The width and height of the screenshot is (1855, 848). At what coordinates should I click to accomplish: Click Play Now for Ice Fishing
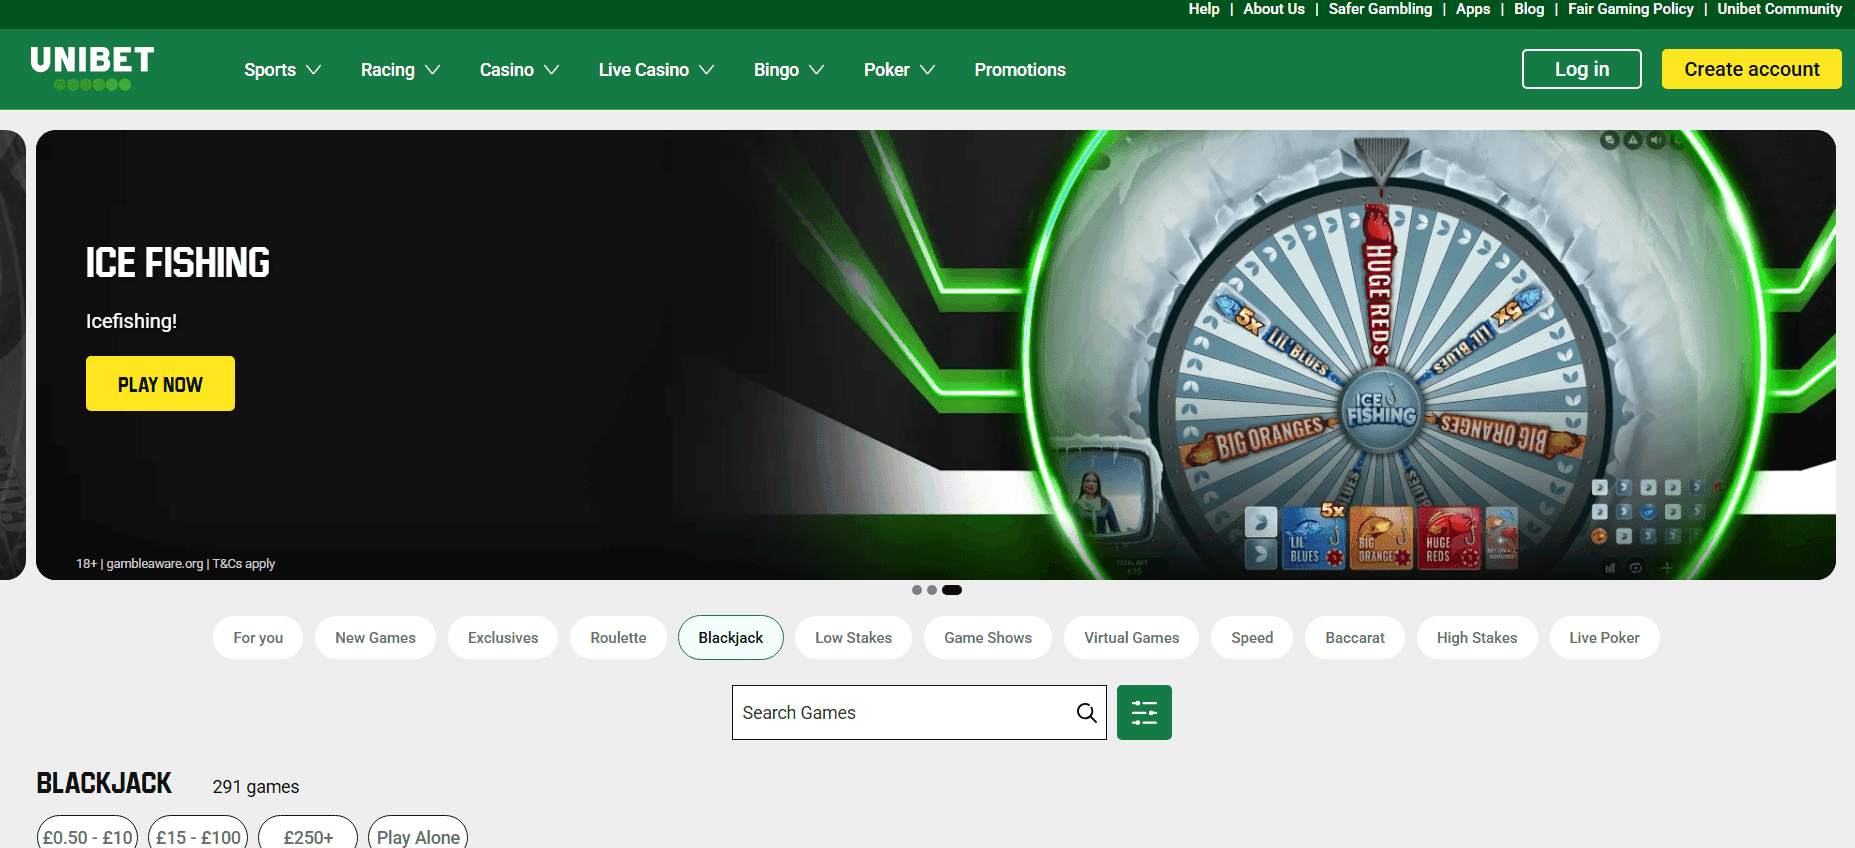click(x=160, y=384)
